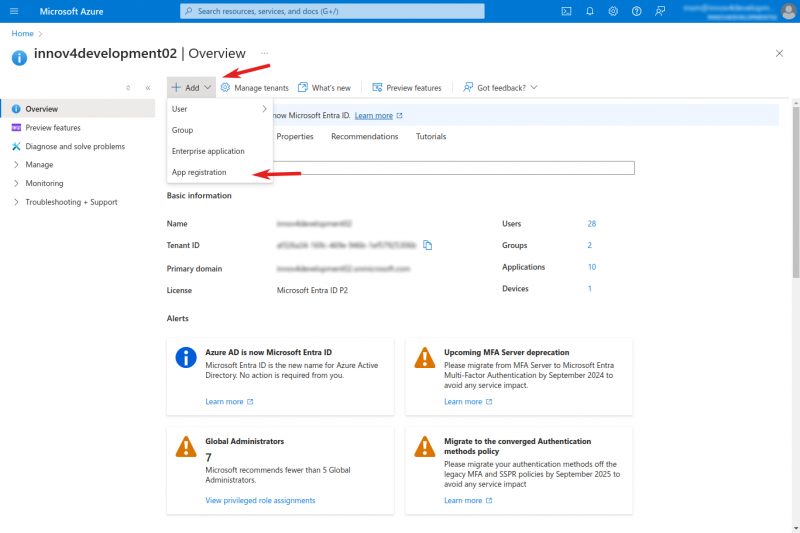
Task: Focus the top Search resources box
Action: (332, 11)
